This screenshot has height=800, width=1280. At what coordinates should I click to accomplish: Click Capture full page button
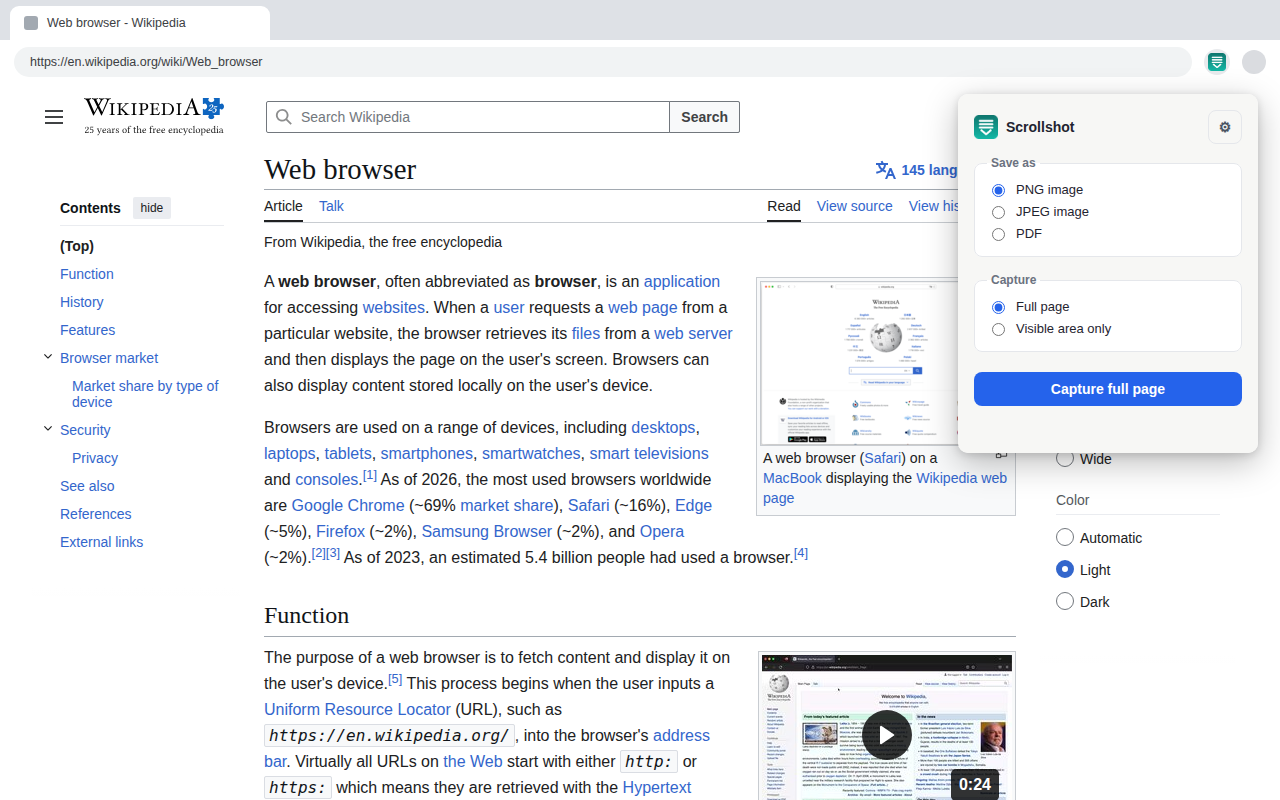pyautogui.click(x=1108, y=389)
